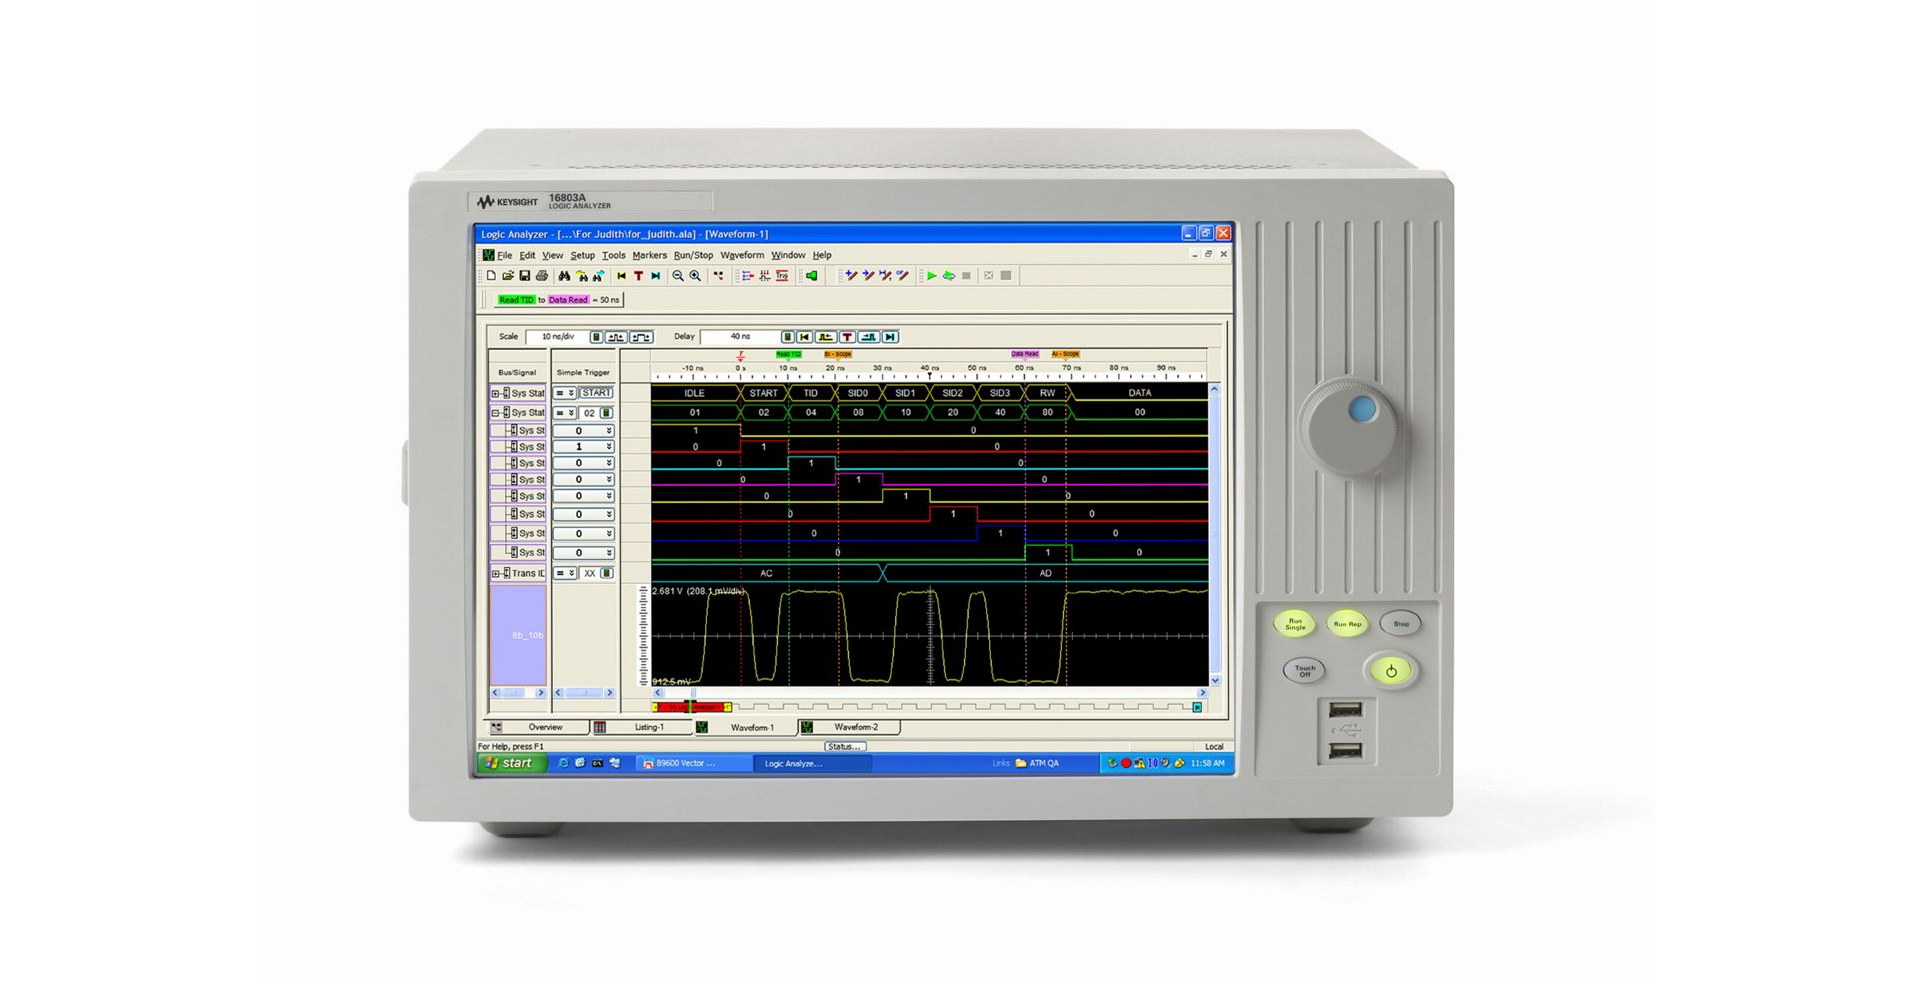Save the configuration with the Save icon

click(x=524, y=276)
